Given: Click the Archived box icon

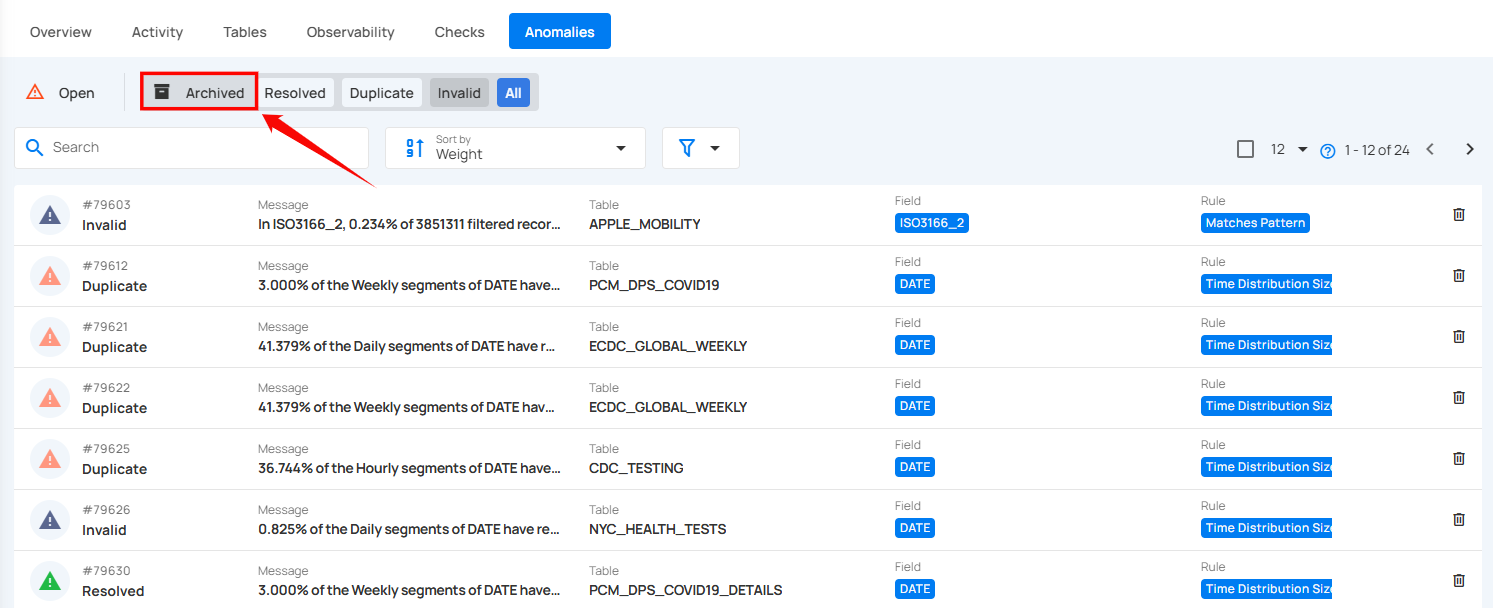Looking at the screenshot, I should (x=162, y=92).
